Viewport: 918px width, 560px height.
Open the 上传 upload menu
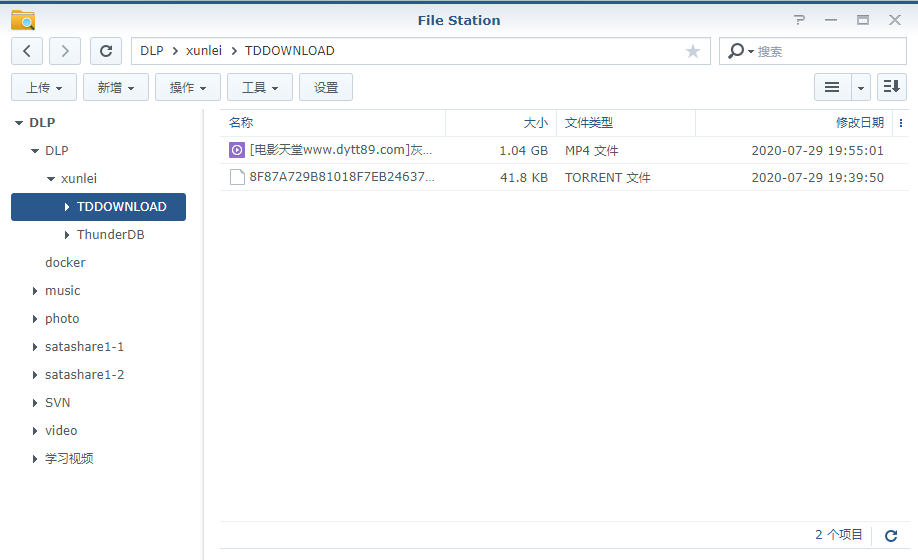click(44, 87)
